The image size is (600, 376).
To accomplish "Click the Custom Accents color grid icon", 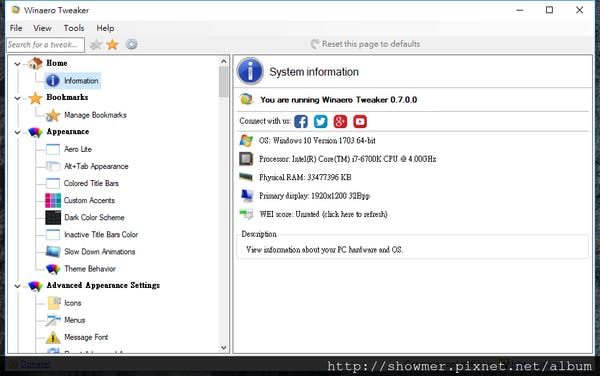I will click(53, 200).
